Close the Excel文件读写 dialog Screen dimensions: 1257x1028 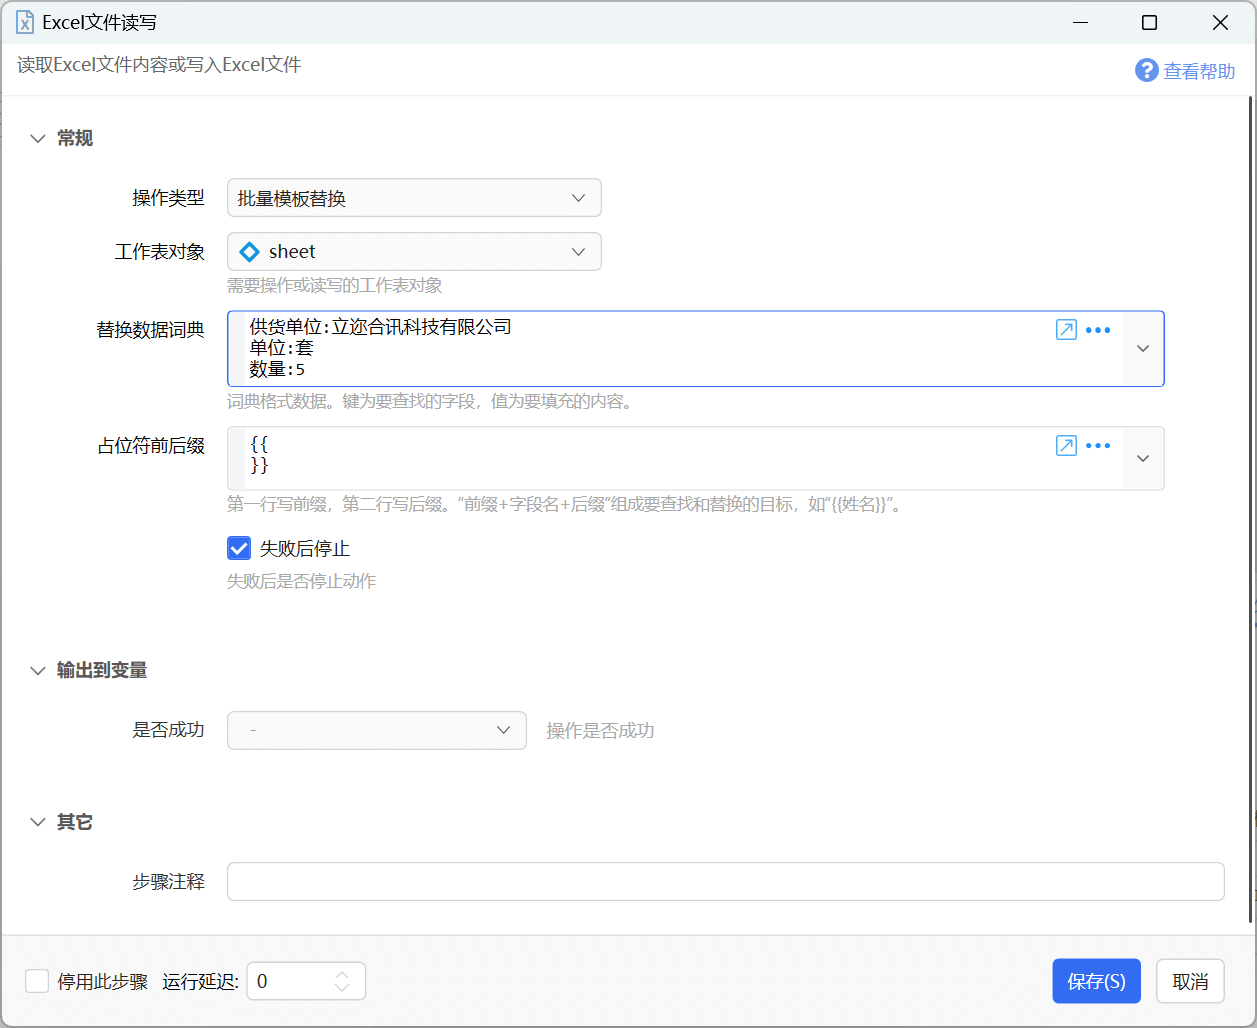[1220, 22]
